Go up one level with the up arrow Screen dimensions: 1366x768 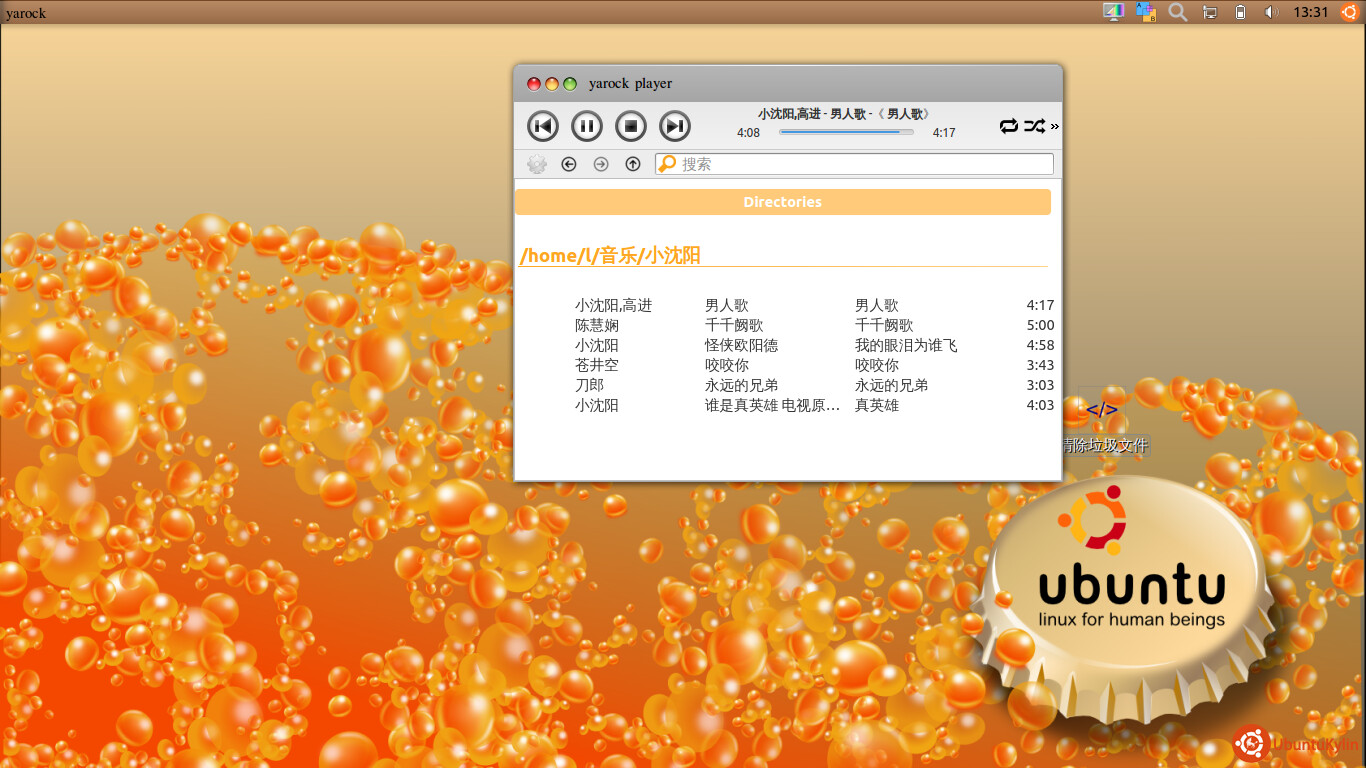click(633, 164)
